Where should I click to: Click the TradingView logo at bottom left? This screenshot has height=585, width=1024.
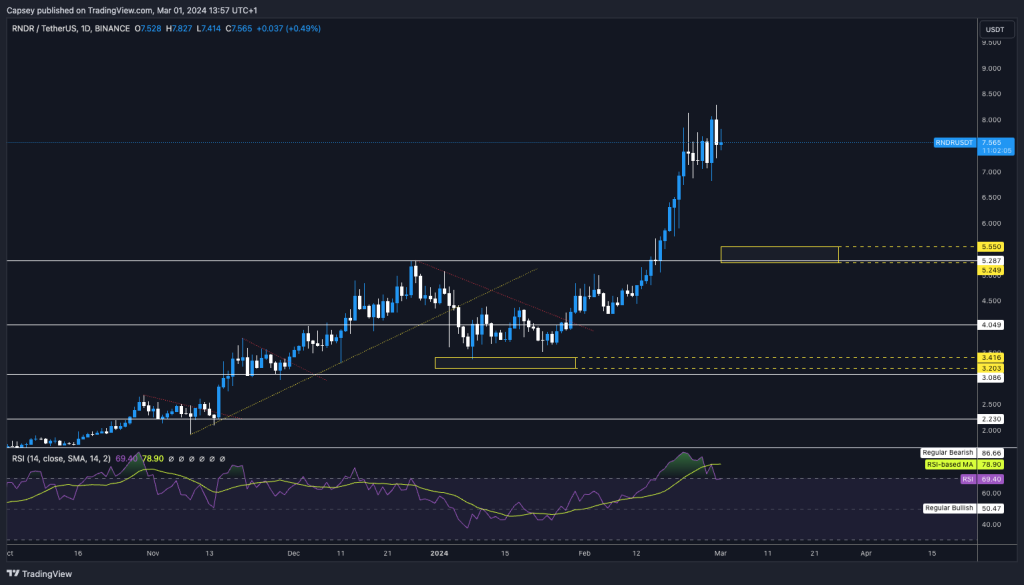39,574
